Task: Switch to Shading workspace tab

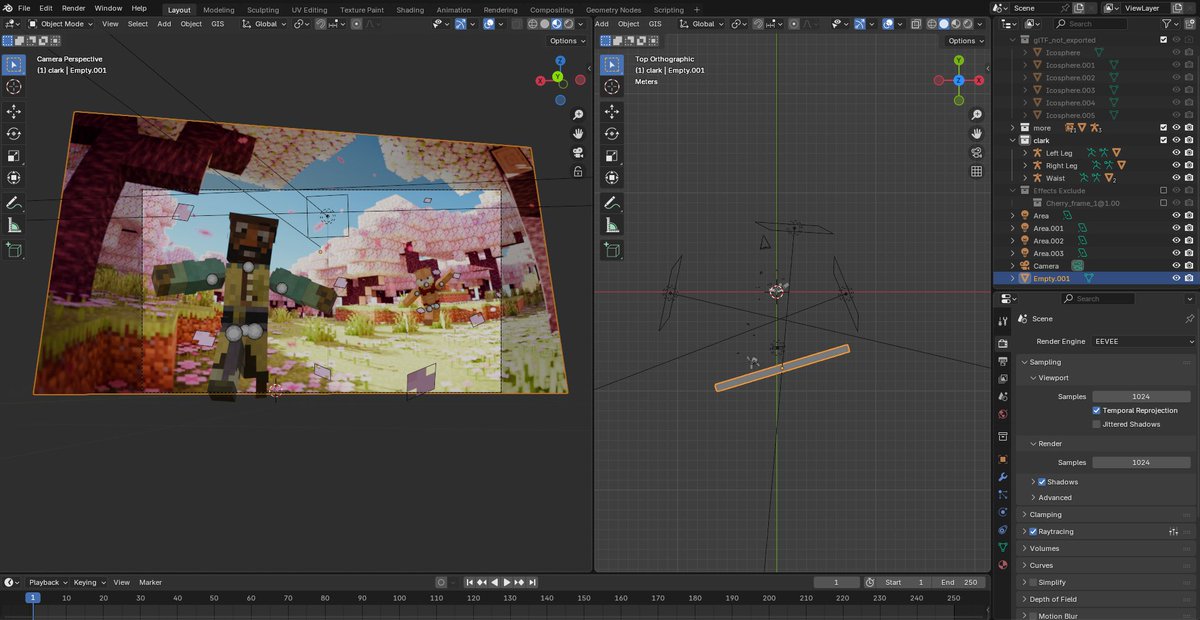Action: click(x=410, y=10)
